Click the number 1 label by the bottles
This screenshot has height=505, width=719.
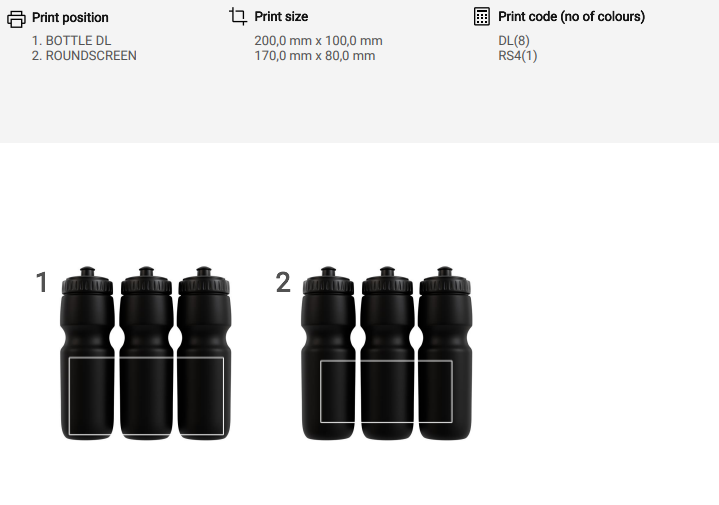42,283
